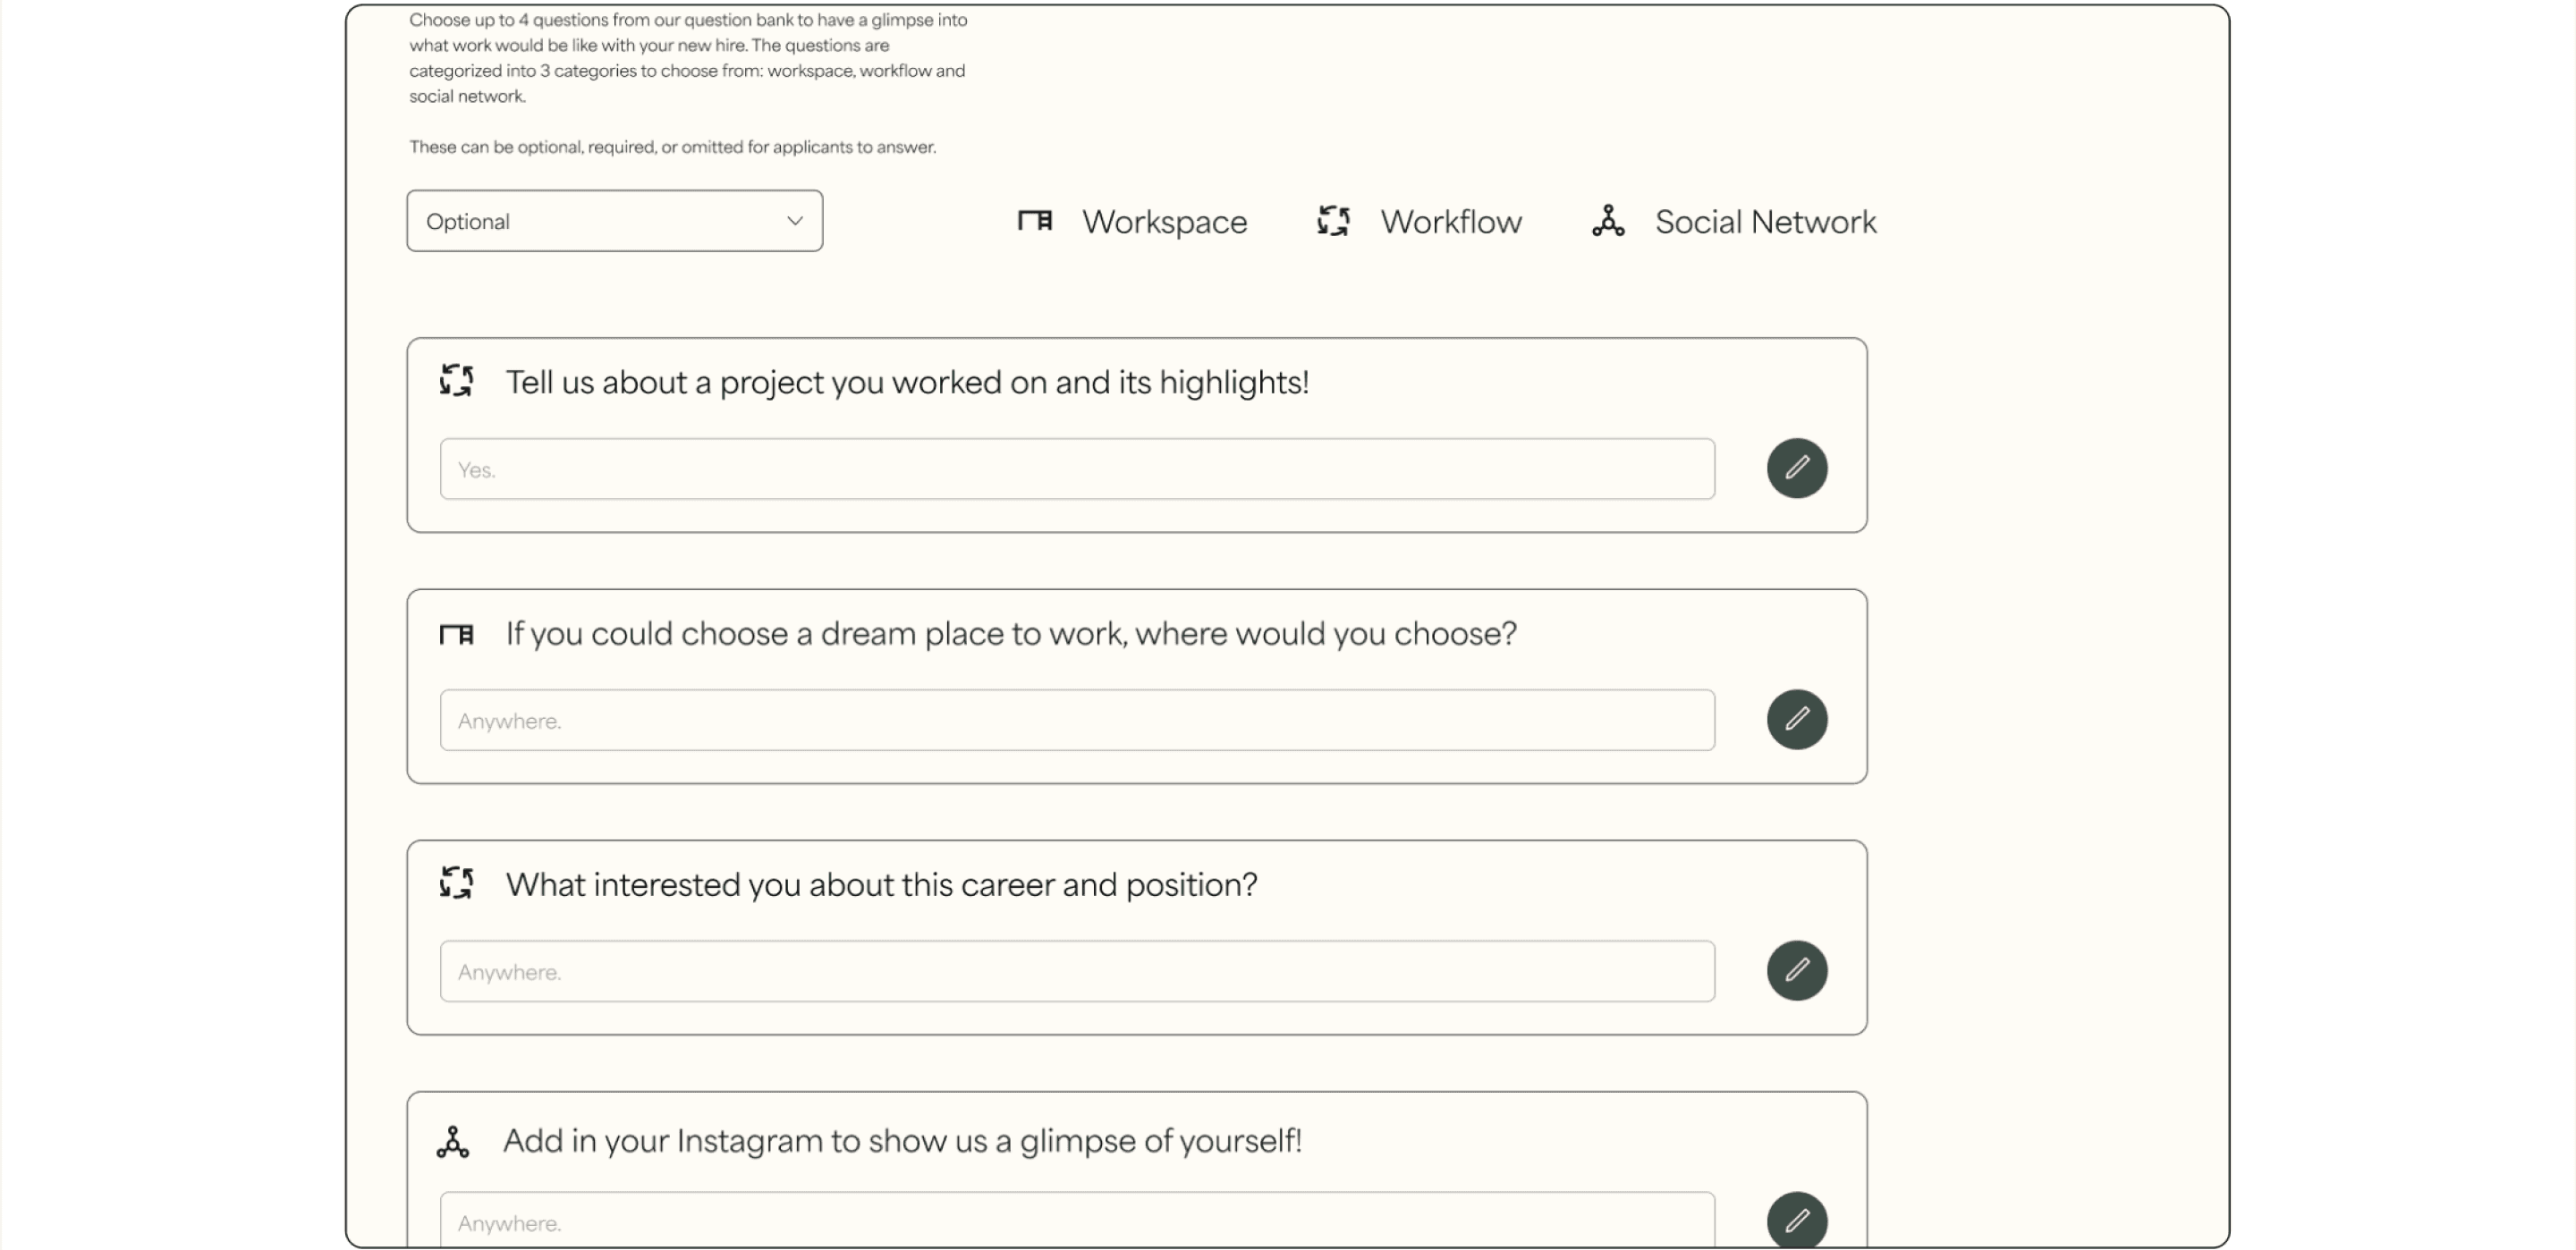The width and height of the screenshot is (2576, 1250).
Task: Click workspace icon beside dream place question
Action: [x=457, y=634]
